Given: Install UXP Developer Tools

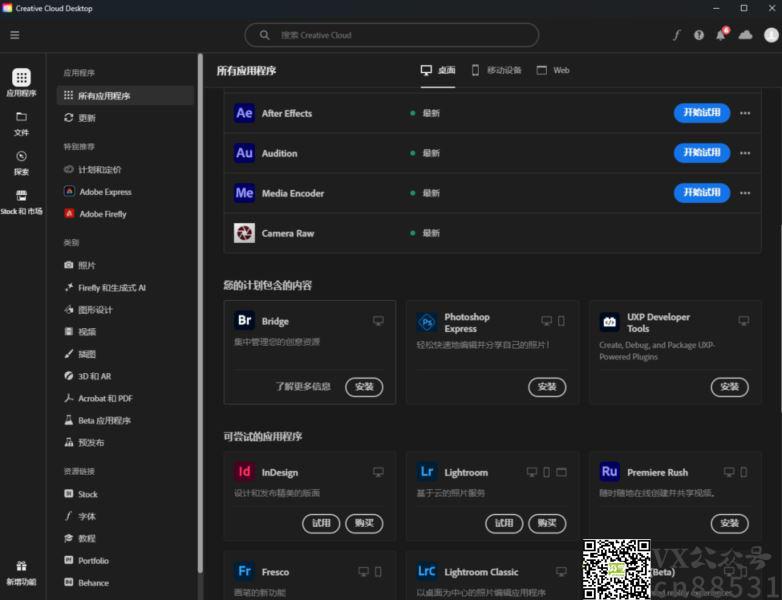Looking at the screenshot, I should 730,387.
